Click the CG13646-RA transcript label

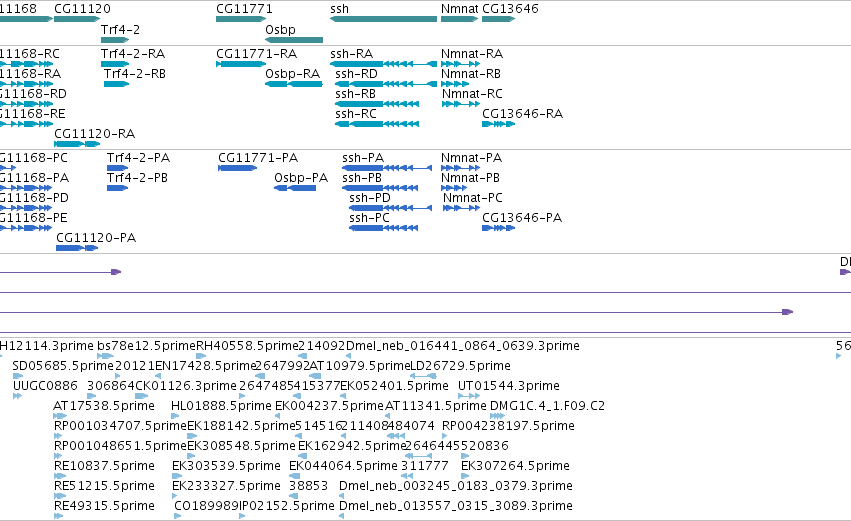(x=522, y=114)
